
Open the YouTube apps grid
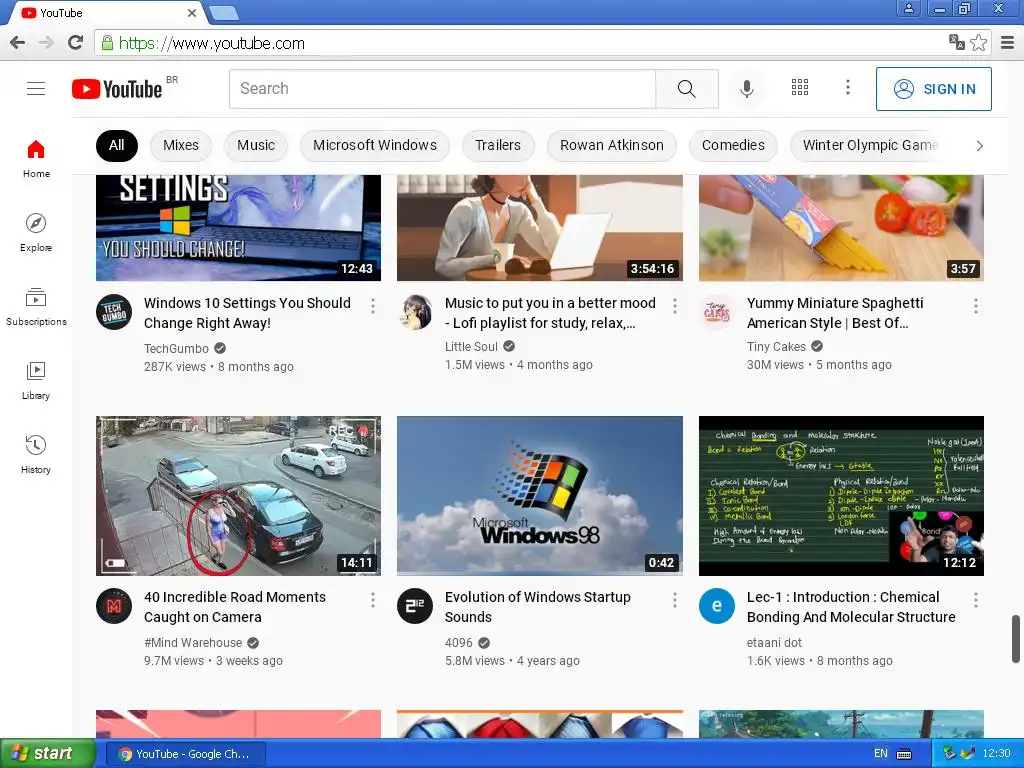pos(800,88)
